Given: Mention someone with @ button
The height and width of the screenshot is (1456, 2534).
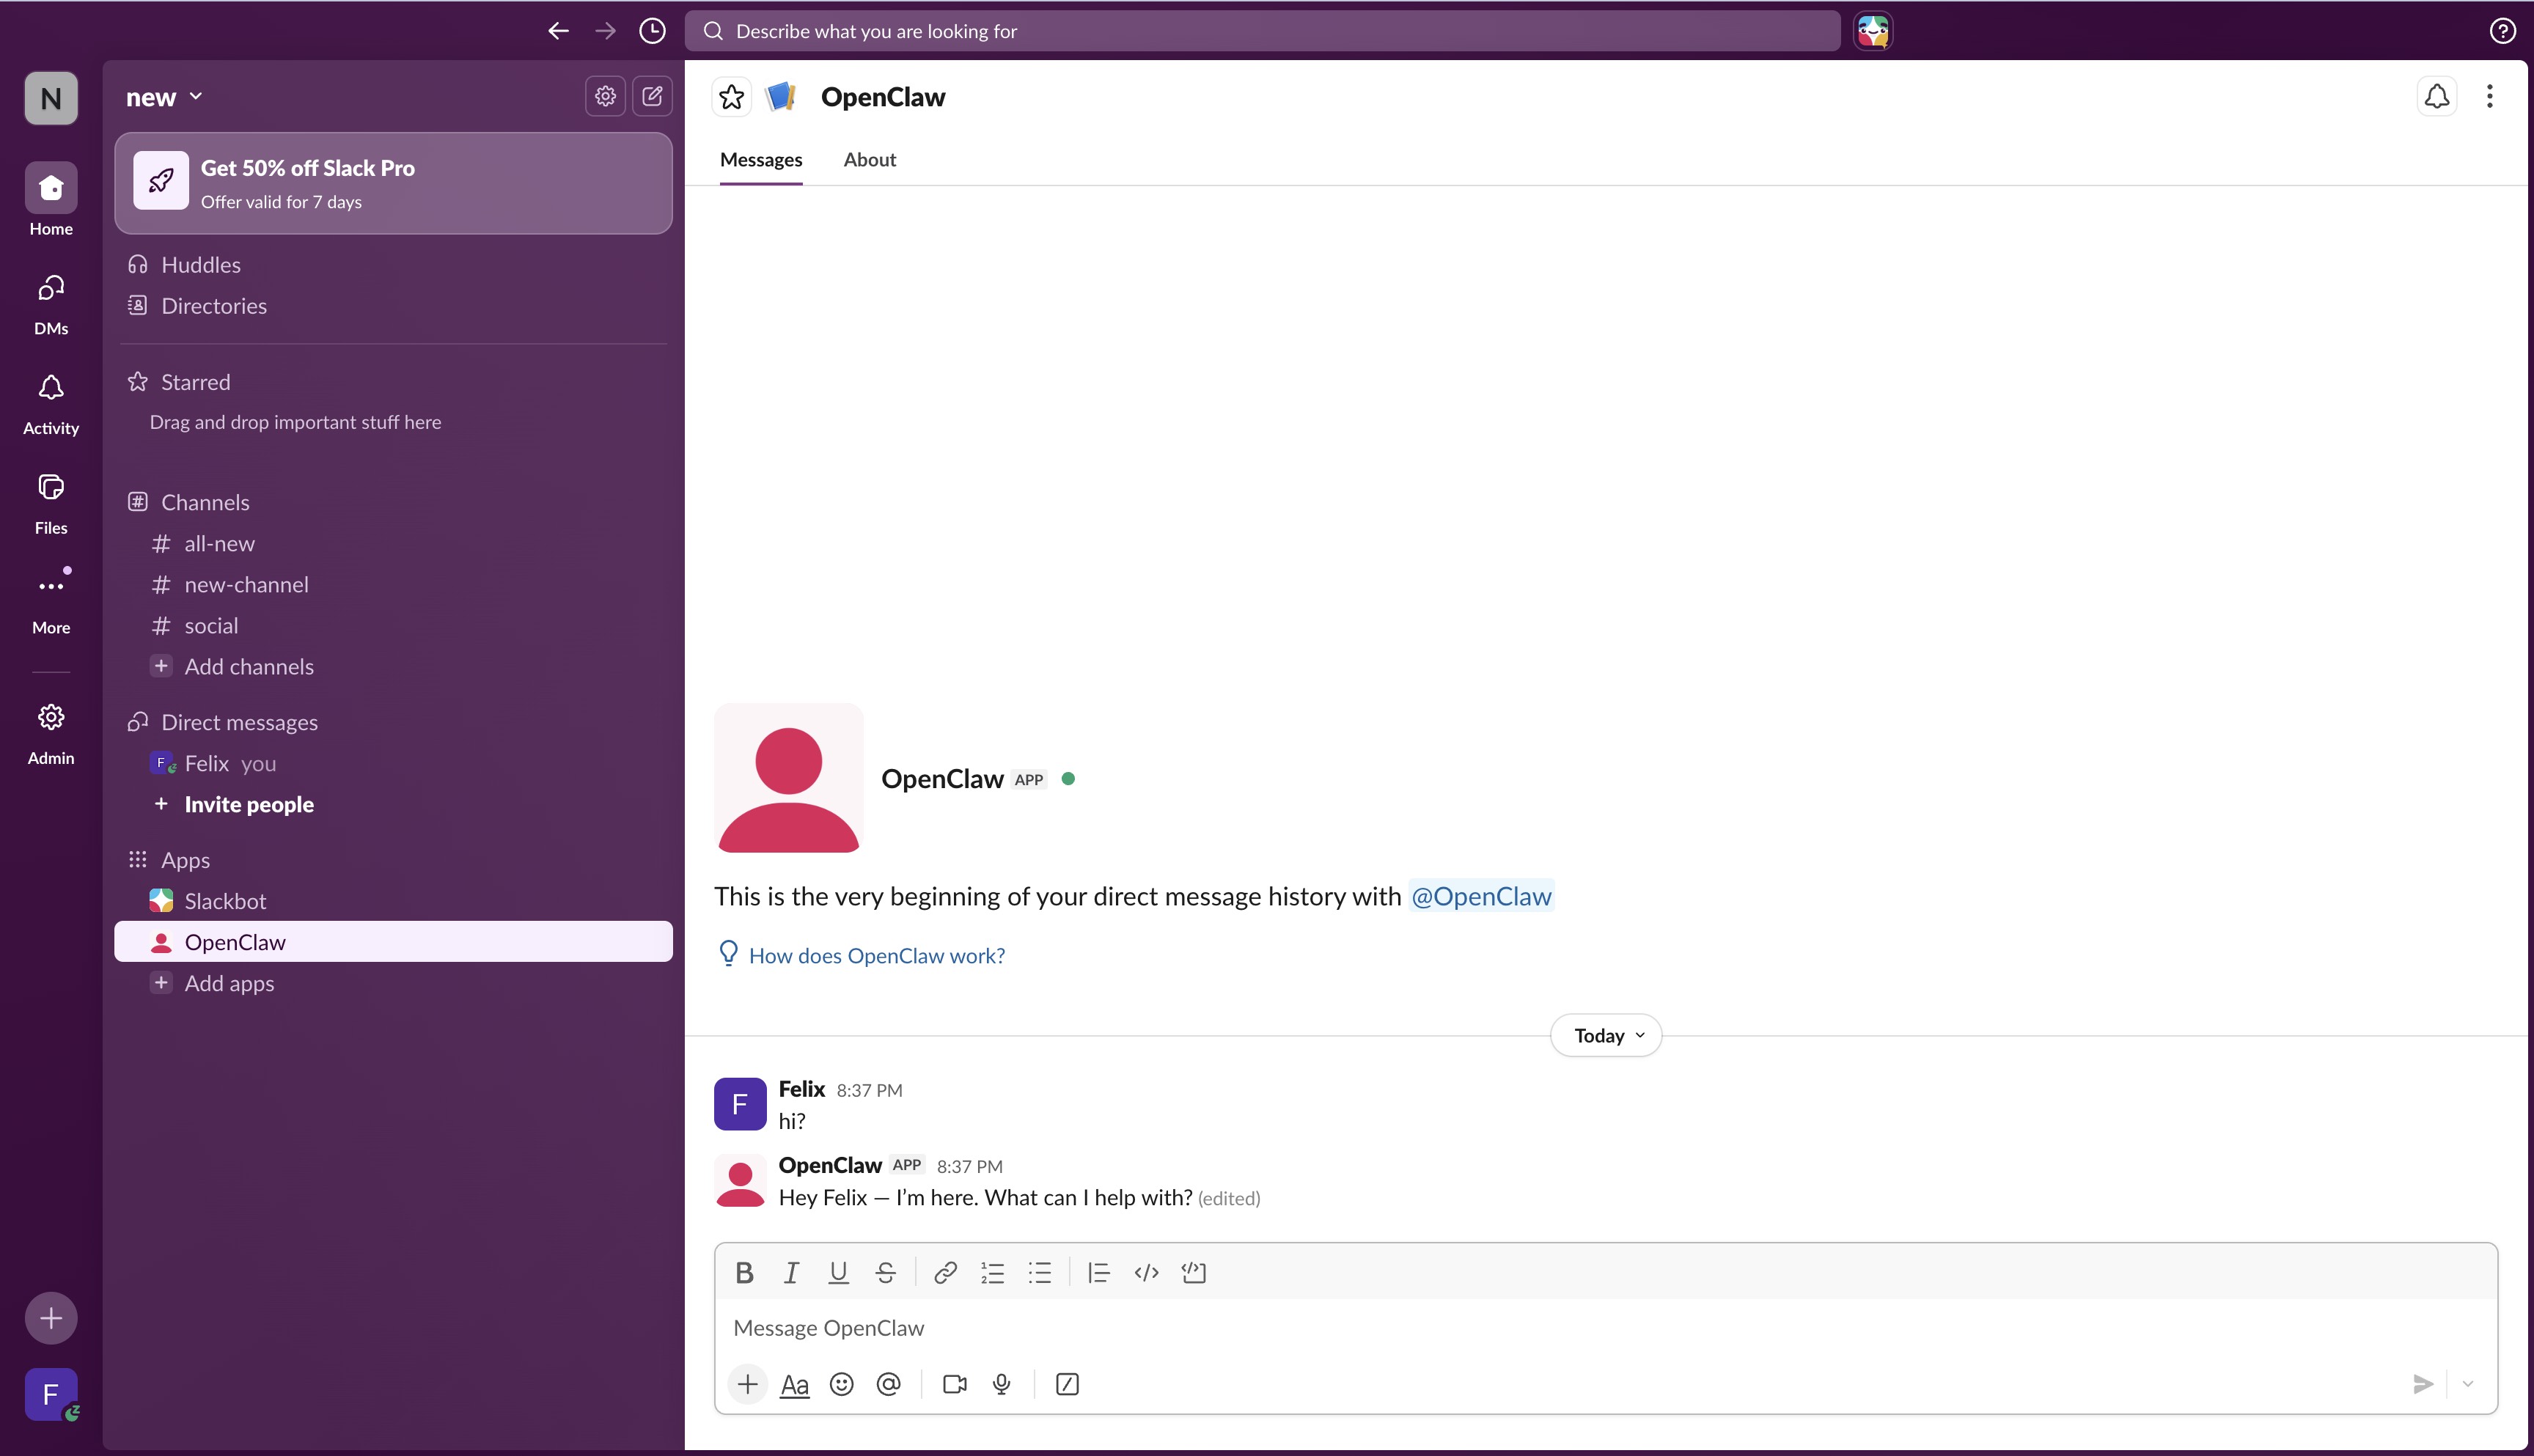Looking at the screenshot, I should click(x=888, y=1384).
